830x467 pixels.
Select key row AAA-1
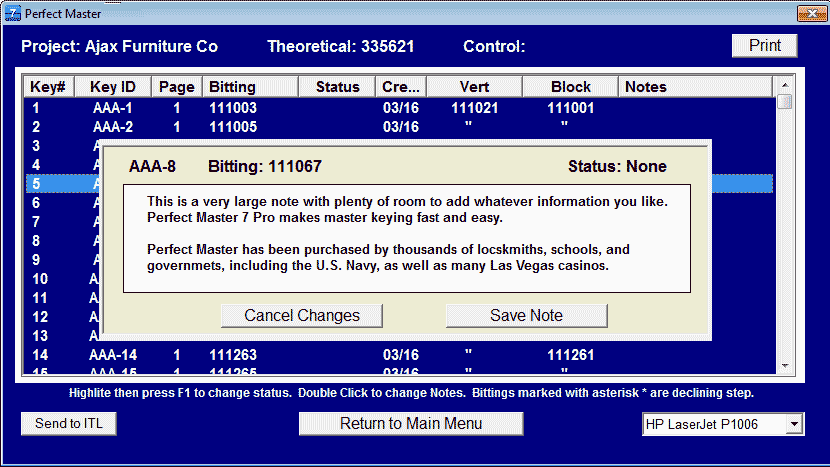point(400,108)
